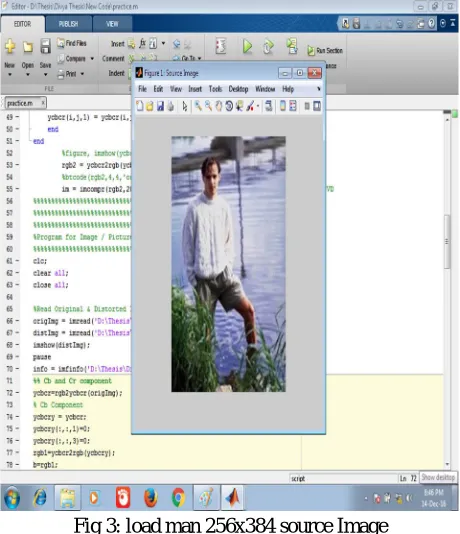Click the Compare files button

pyautogui.click(x=72, y=59)
